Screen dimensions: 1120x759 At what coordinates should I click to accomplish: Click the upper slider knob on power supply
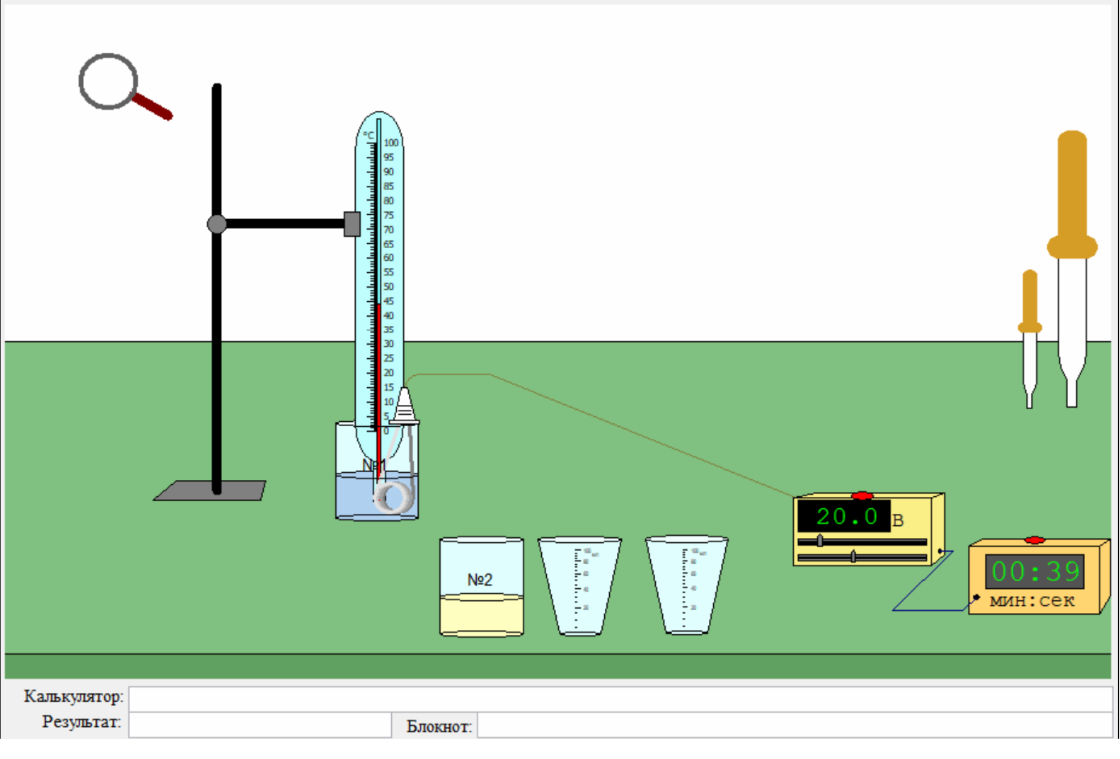(820, 541)
